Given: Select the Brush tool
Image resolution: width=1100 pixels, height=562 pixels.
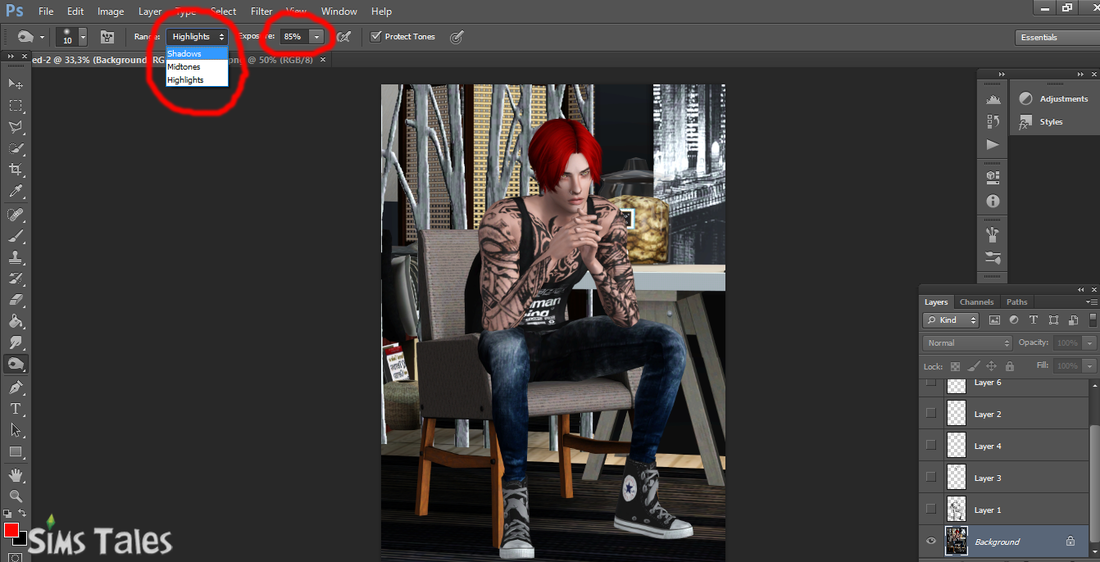Looking at the screenshot, I should tap(15, 236).
